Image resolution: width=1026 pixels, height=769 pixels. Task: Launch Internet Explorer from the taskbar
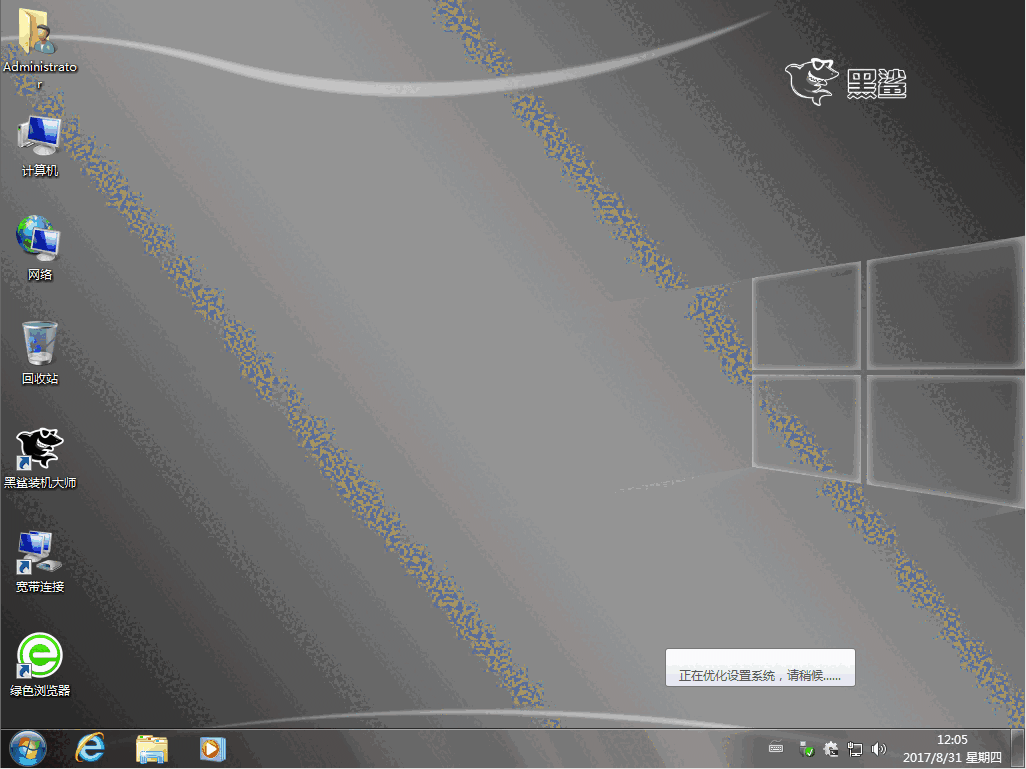90,748
